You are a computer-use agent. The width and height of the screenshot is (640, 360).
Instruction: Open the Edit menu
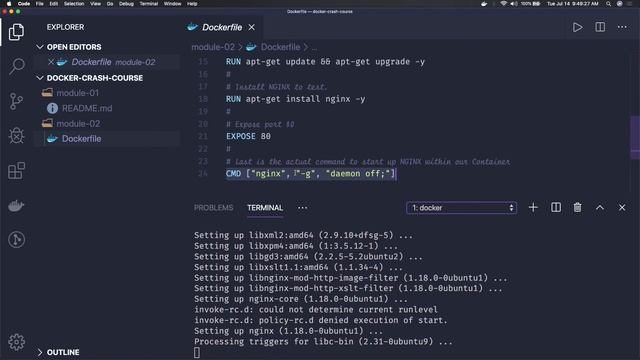click(53, 4)
